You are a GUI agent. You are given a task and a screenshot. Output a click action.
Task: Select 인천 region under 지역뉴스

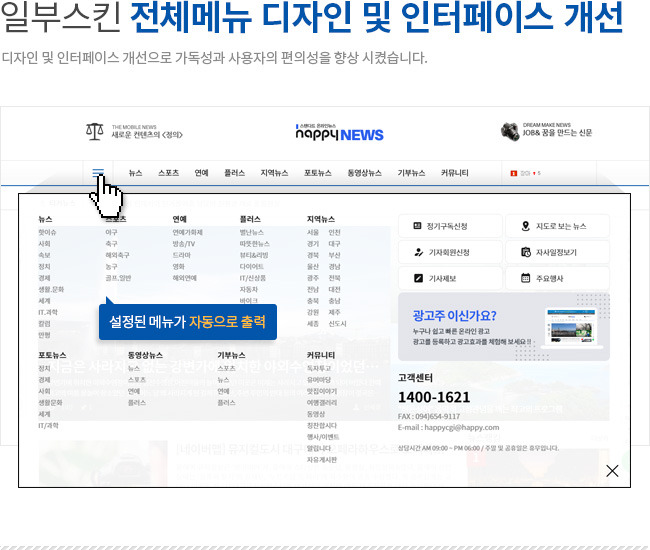tap(335, 232)
